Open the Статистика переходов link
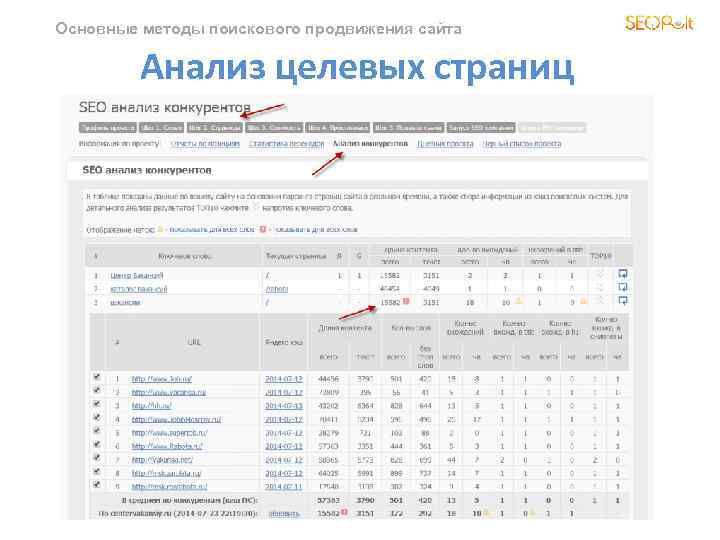The width and height of the screenshot is (720, 540). tap(287, 144)
